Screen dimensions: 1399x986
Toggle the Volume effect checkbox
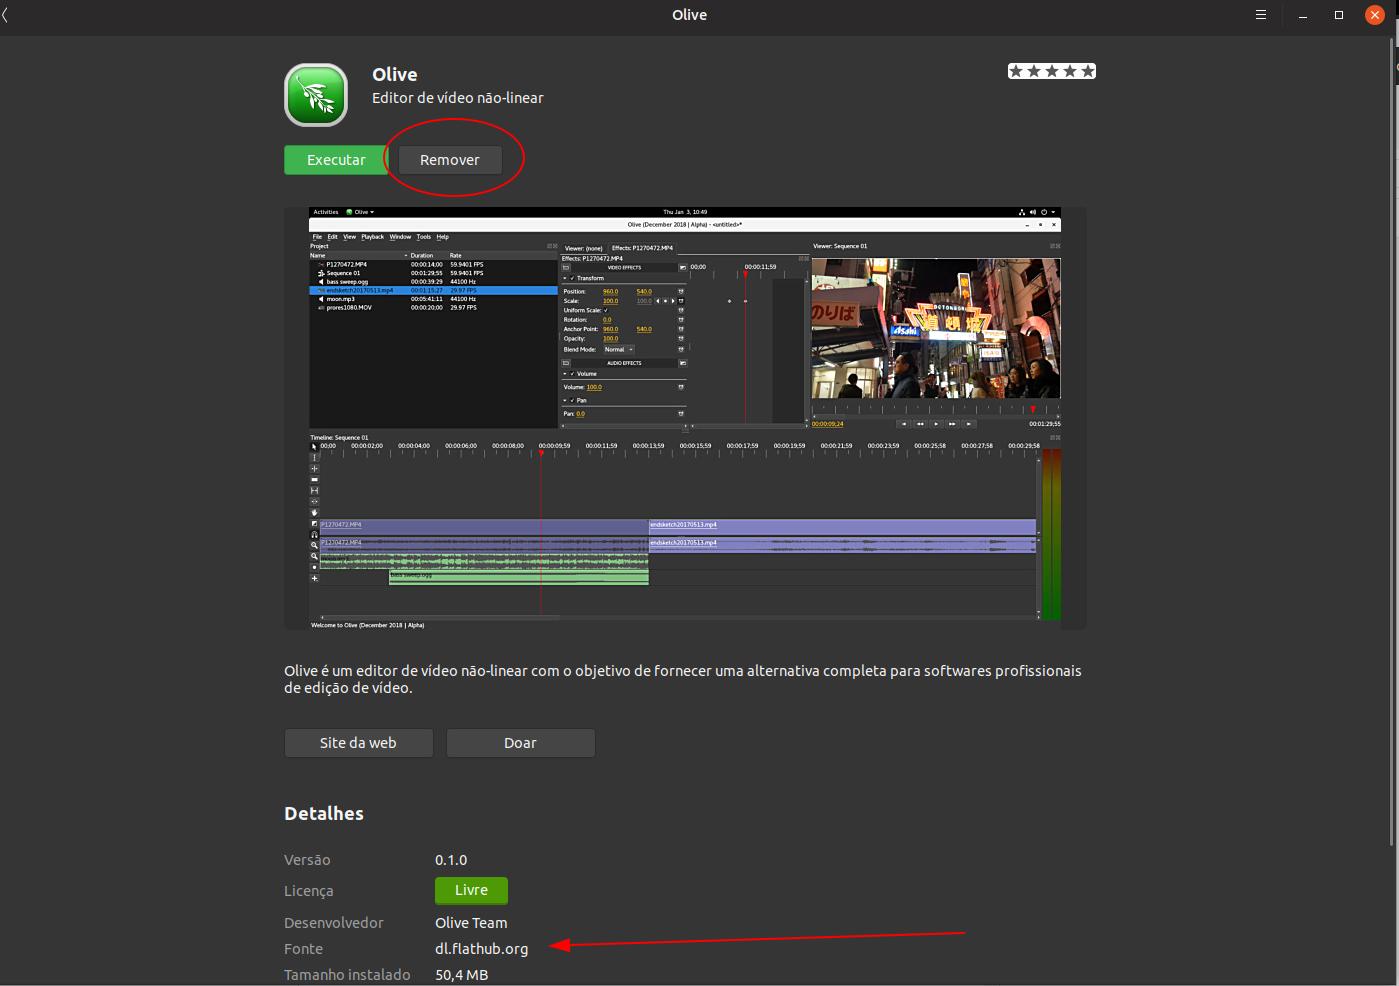[572, 373]
